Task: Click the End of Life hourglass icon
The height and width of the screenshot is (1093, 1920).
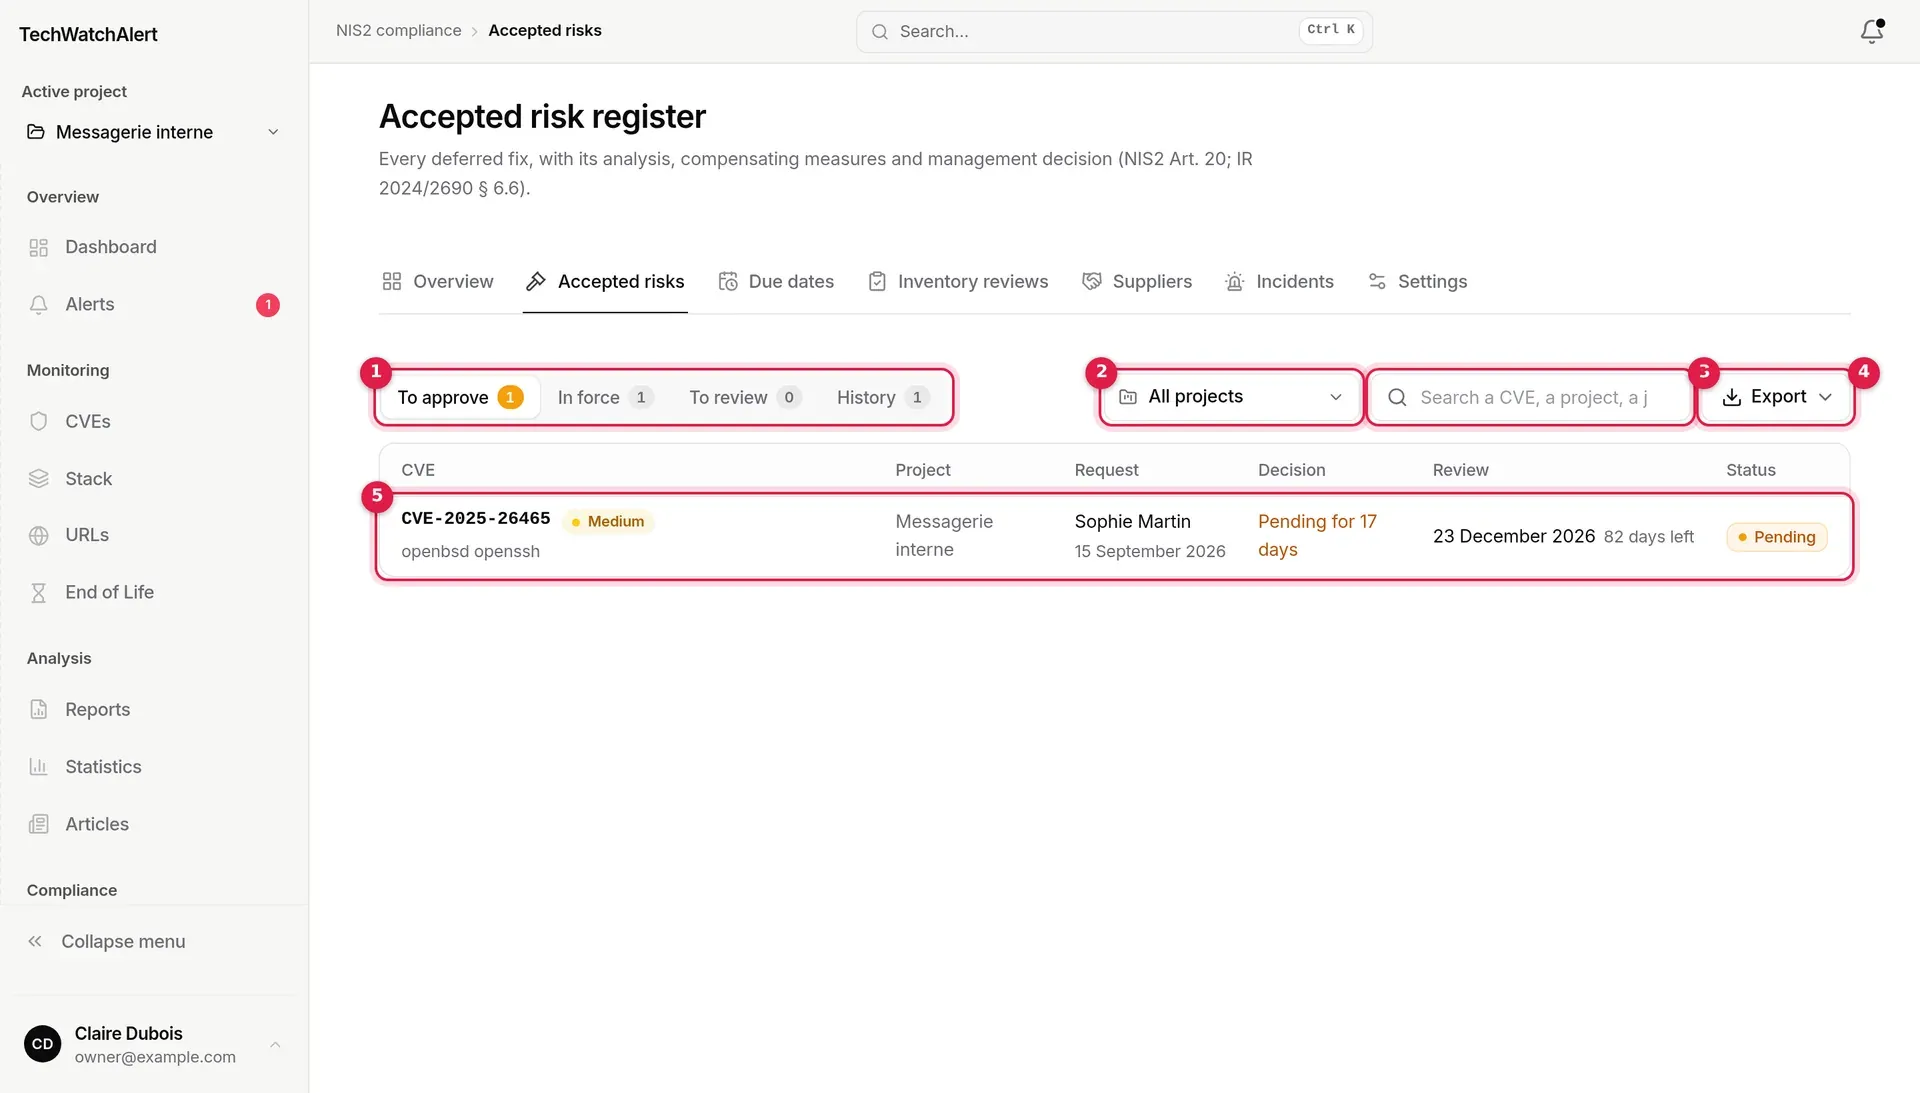Action: 39,592
